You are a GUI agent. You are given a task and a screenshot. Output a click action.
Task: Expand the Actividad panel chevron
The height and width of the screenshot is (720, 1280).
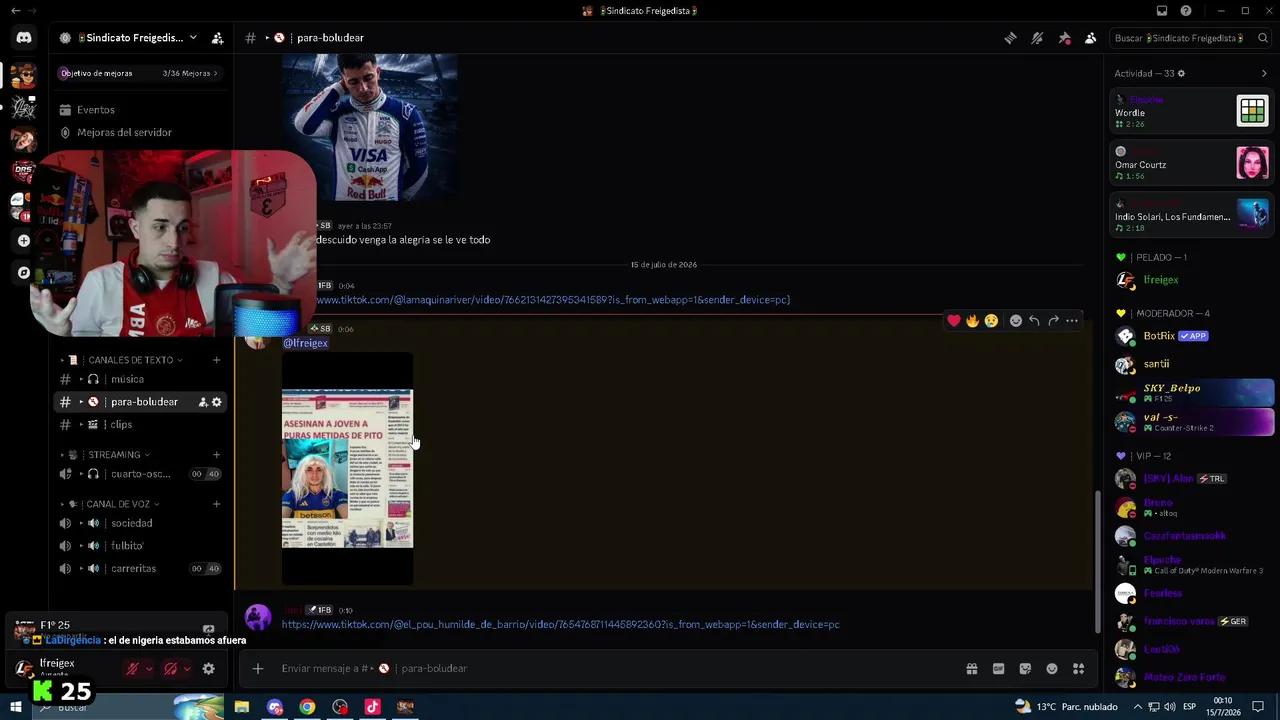click(x=1264, y=73)
